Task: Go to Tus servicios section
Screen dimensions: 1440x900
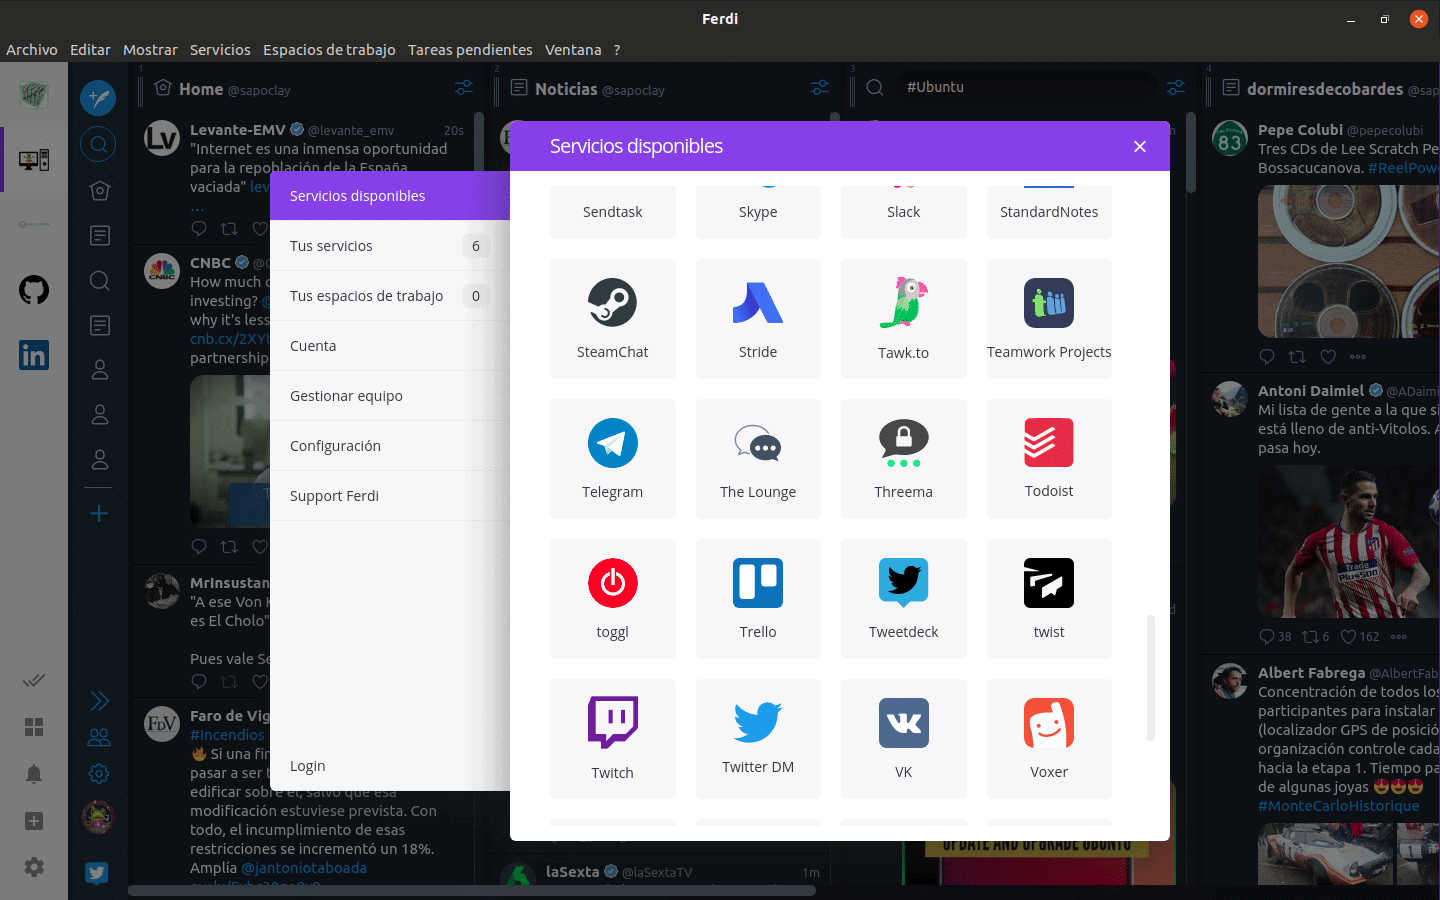Action: point(332,246)
